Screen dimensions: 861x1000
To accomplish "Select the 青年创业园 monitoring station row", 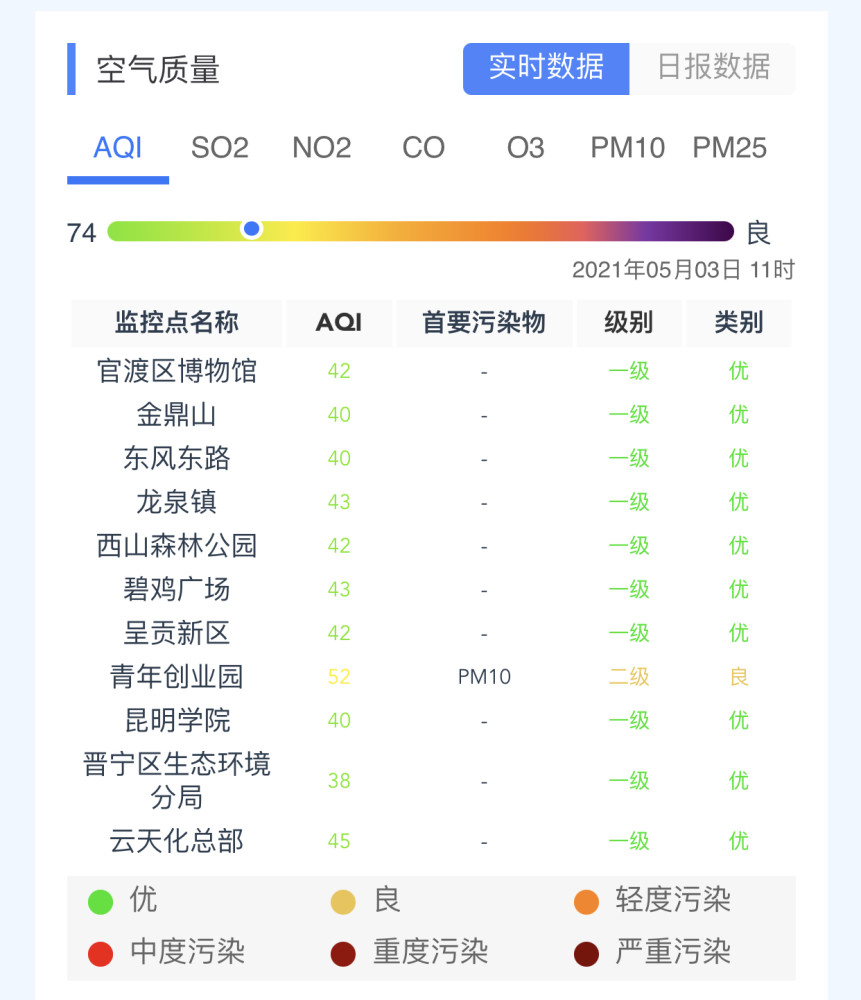I will 431,677.
